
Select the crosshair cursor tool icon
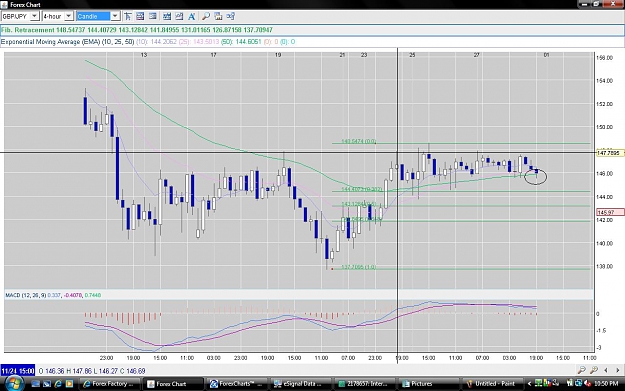point(128,16)
